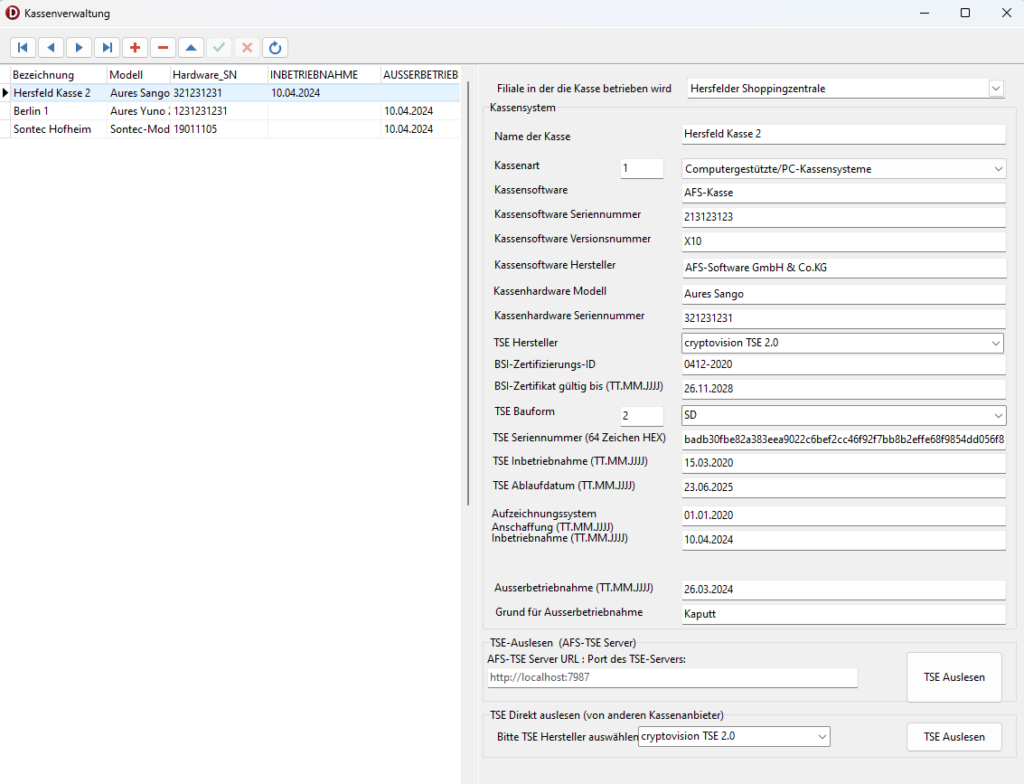Jump to the first record in the navigator
This screenshot has width=1024, height=784.
coord(22,48)
